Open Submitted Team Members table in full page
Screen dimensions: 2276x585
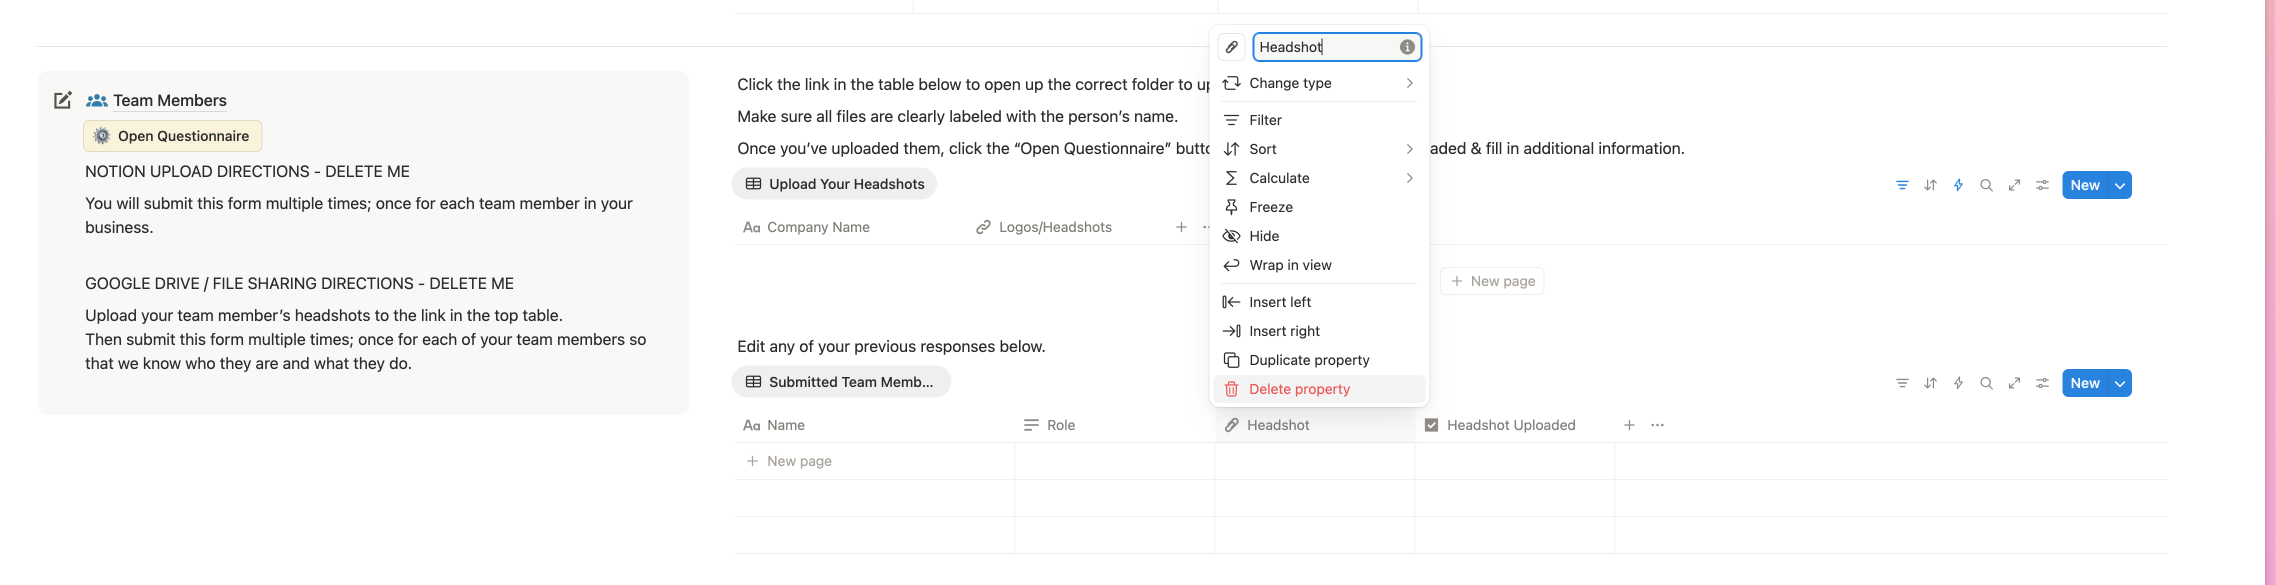tap(2014, 383)
